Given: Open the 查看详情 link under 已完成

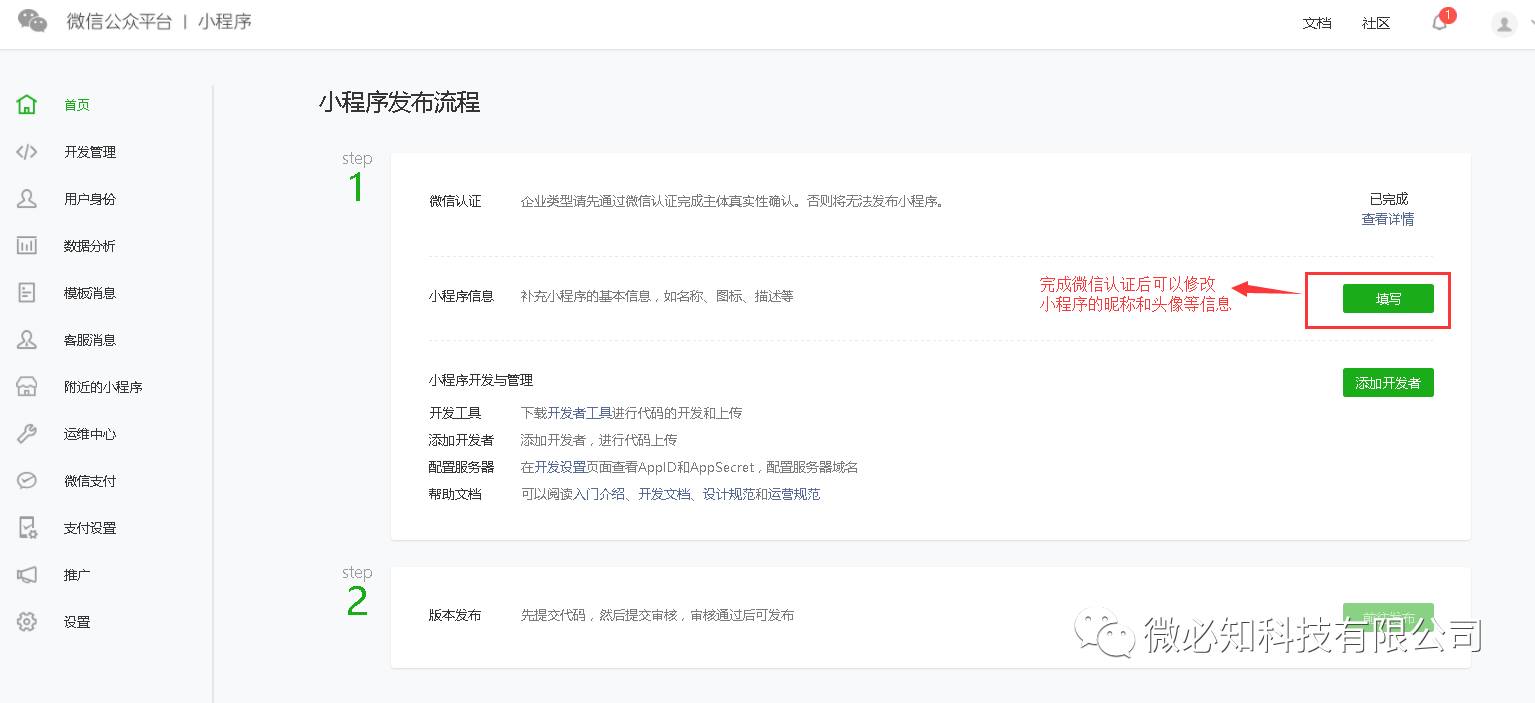Looking at the screenshot, I should [x=1387, y=219].
